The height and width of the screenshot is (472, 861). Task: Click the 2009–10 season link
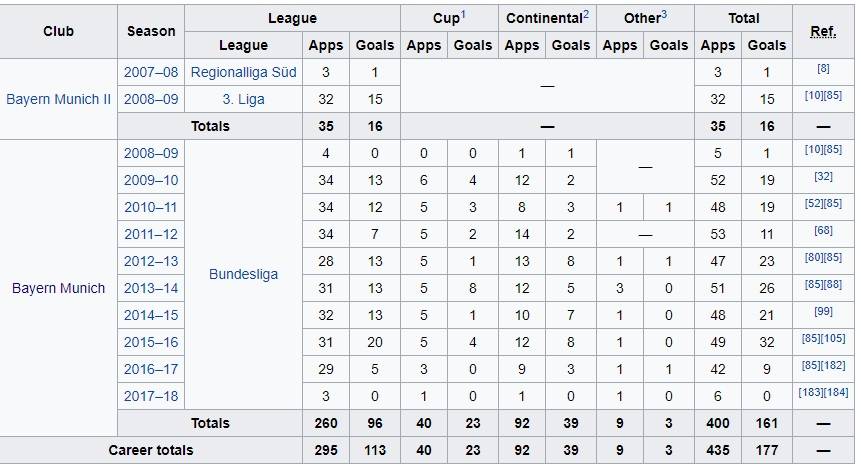[x=151, y=180]
